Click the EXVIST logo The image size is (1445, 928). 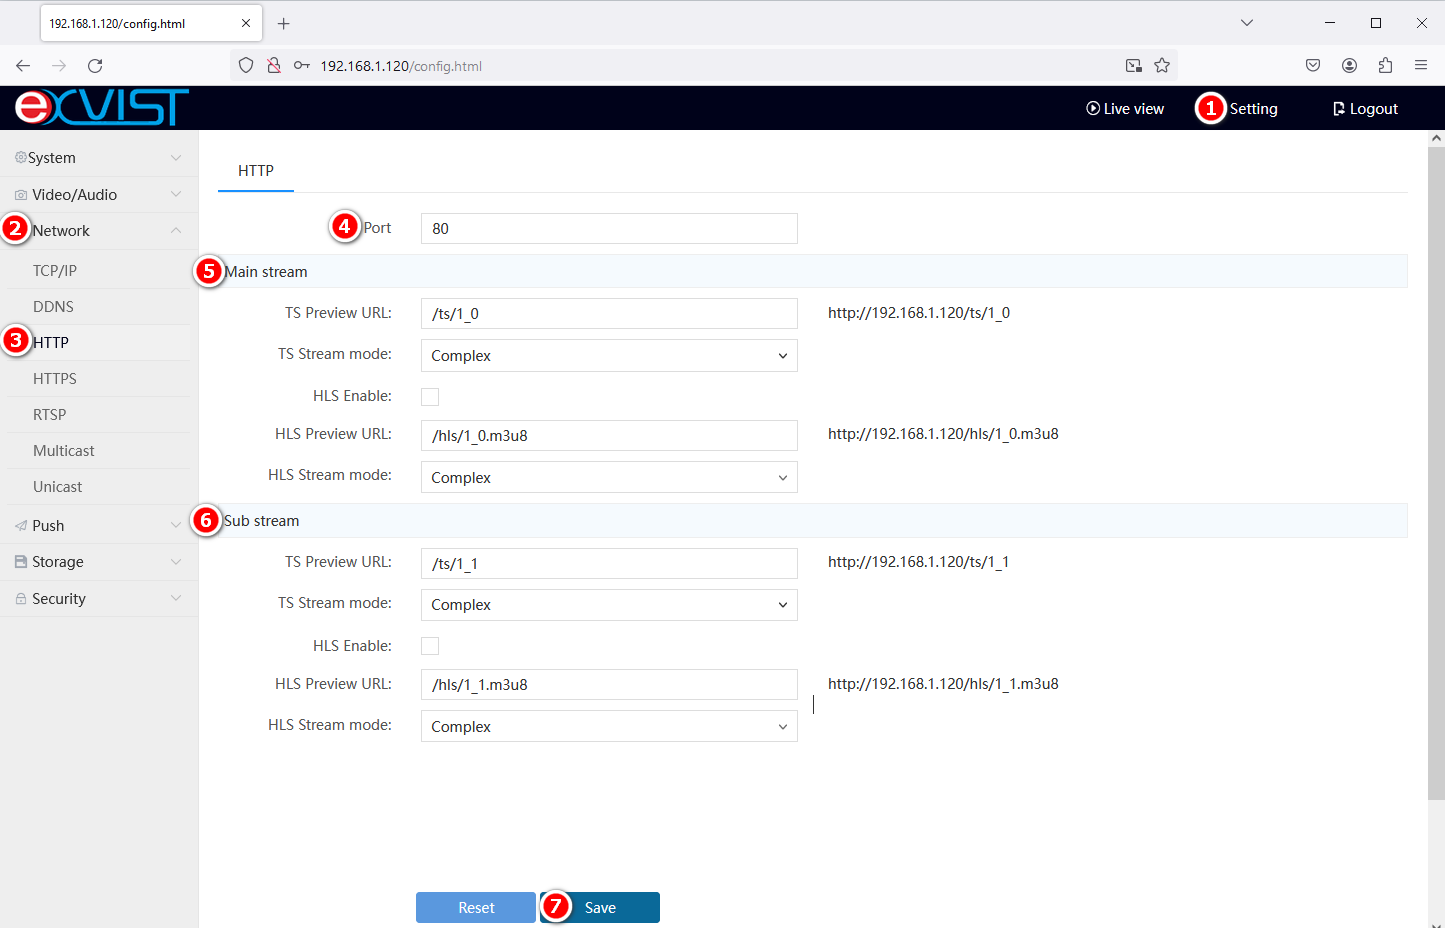pyautogui.click(x=101, y=107)
